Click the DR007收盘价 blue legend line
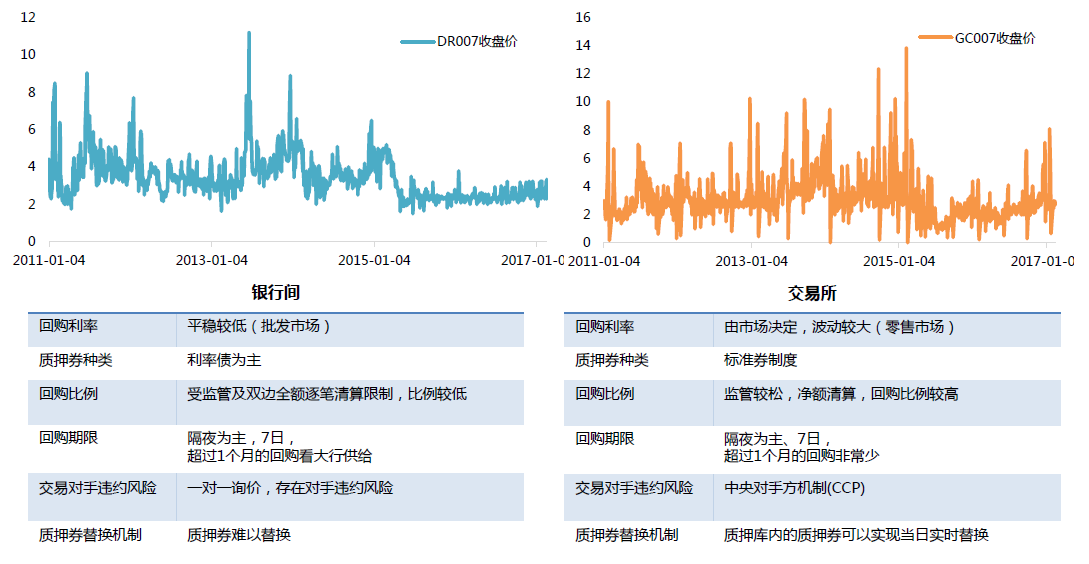This screenshot has width=1089, height=564. point(417,42)
